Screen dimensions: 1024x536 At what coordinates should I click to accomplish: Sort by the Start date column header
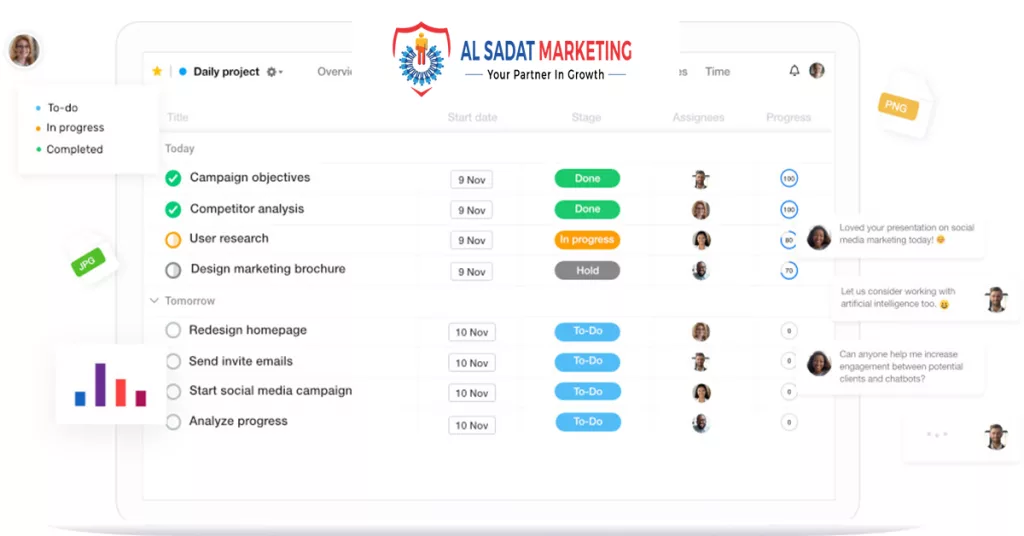click(x=472, y=118)
